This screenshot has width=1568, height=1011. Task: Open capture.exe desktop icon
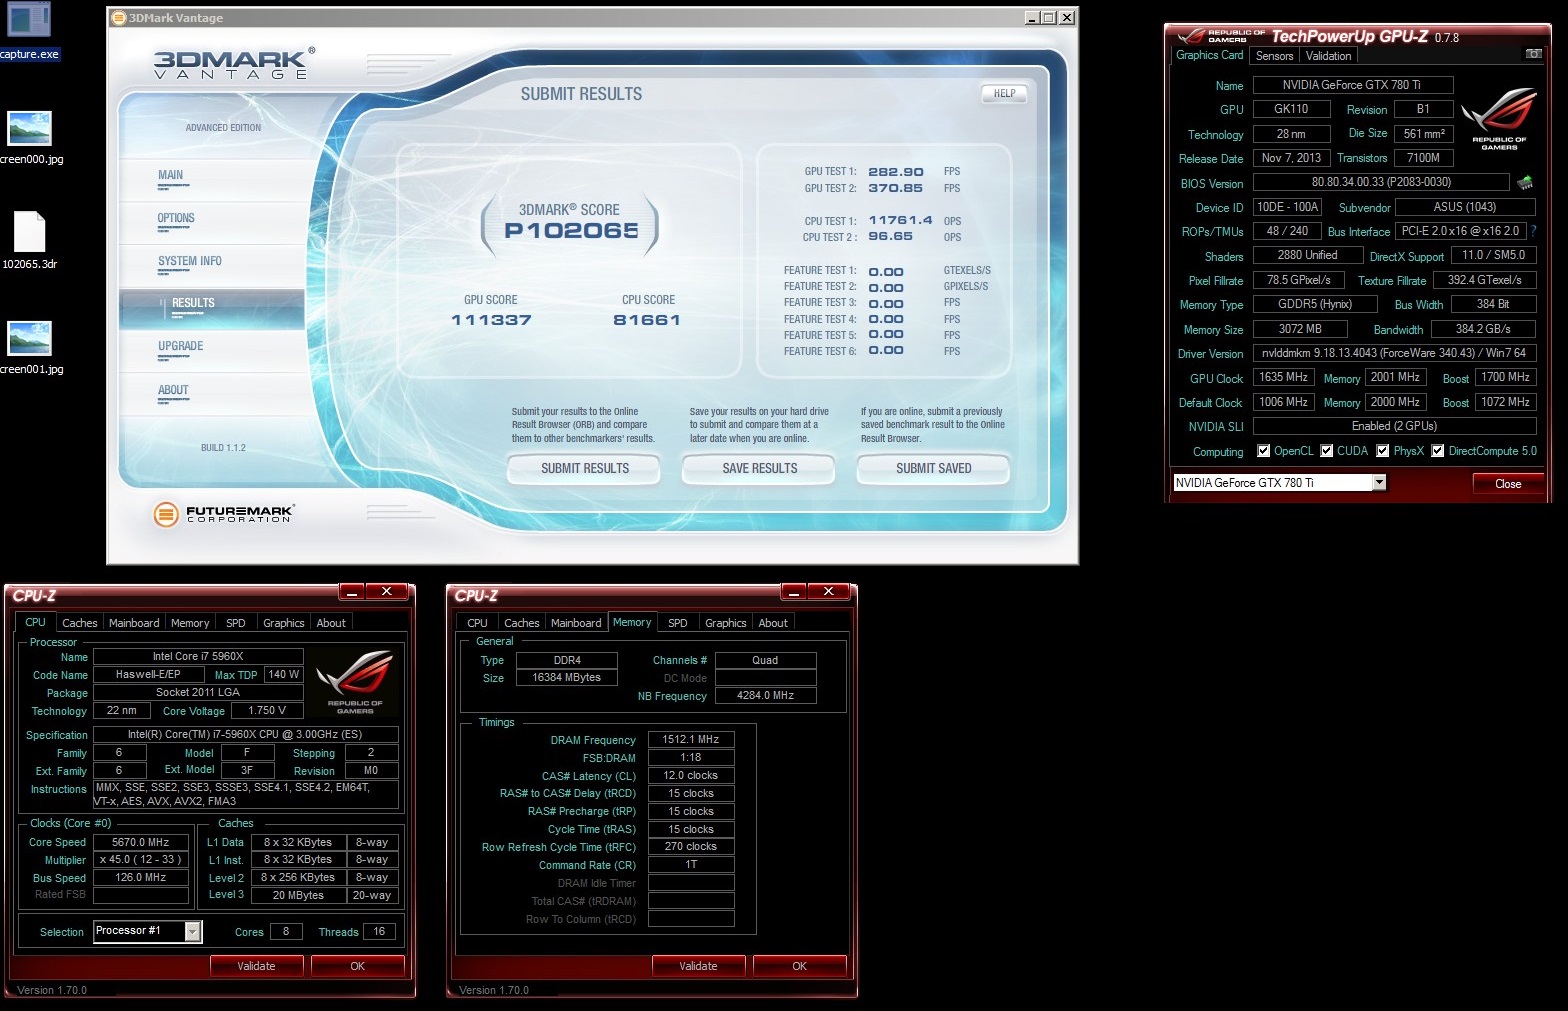[28, 30]
